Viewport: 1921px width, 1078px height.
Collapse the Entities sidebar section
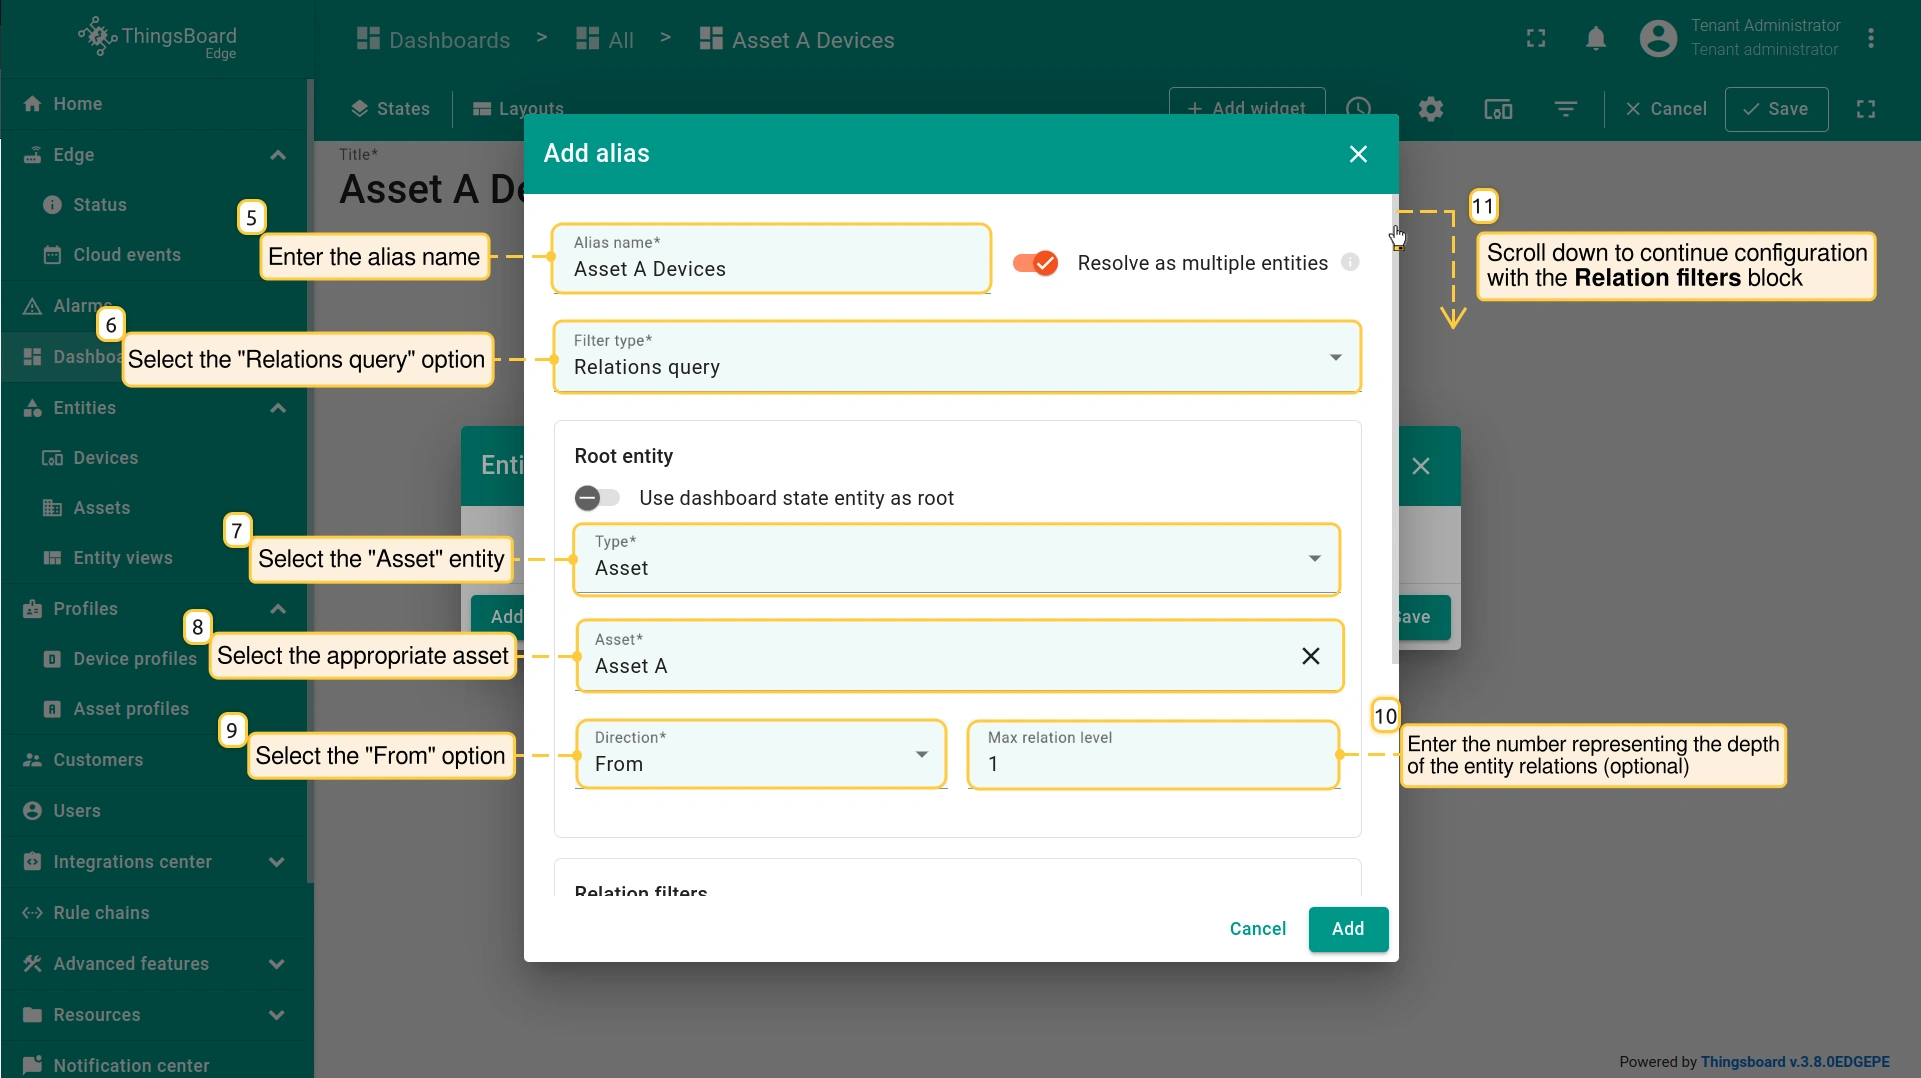coord(278,408)
